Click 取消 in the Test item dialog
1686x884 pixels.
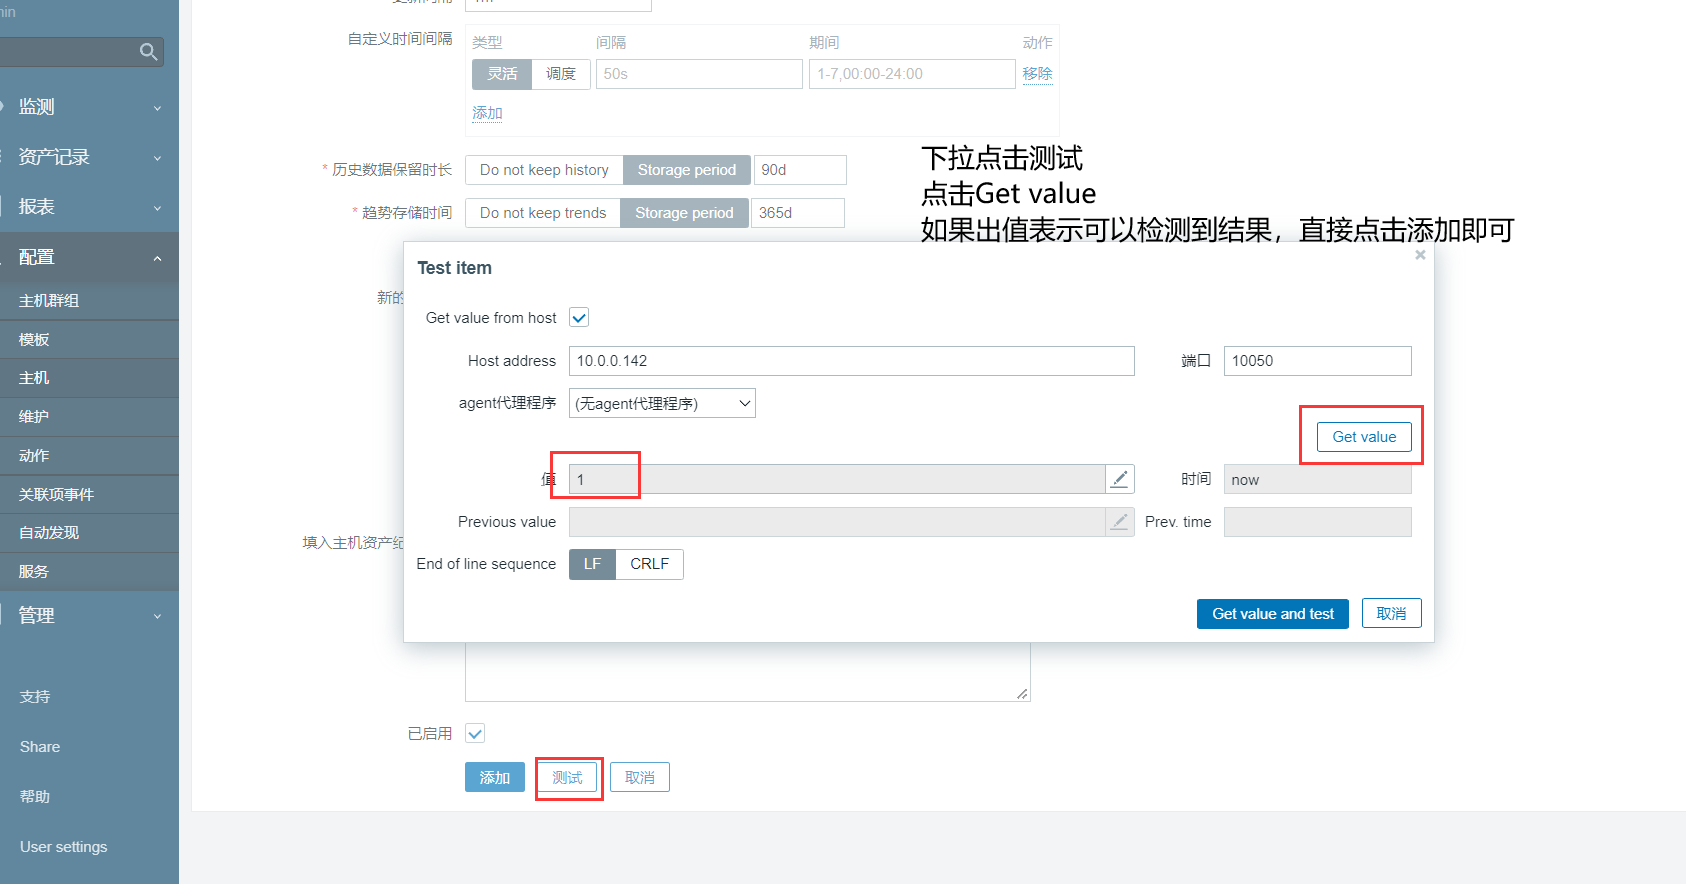tap(1391, 614)
